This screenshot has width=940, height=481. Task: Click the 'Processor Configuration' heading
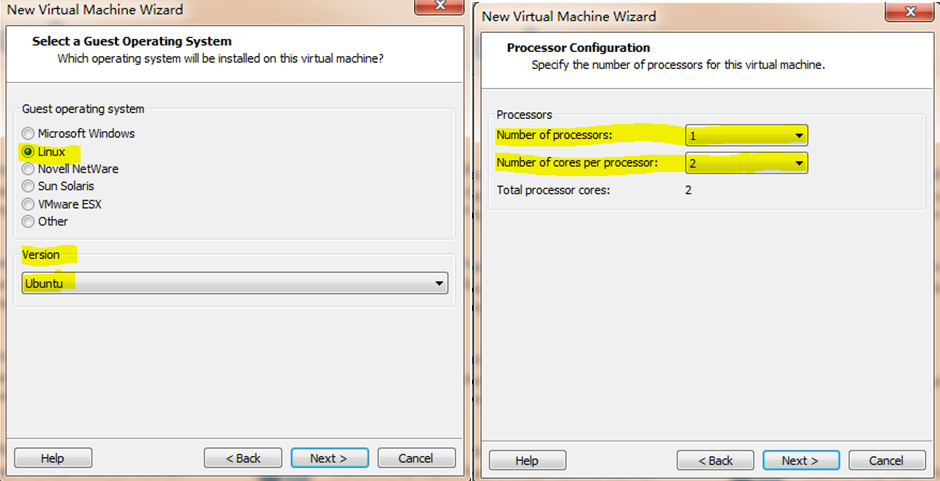point(579,47)
